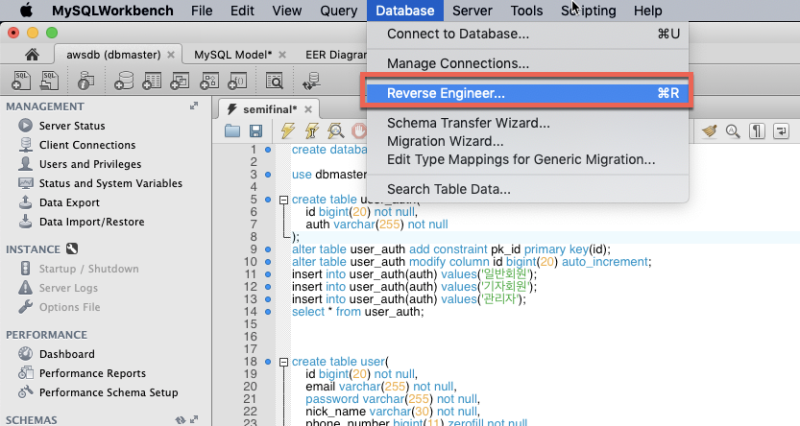The height and width of the screenshot is (426, 800).
Task: Click the Server Status icon
Action: pyautogui.click(x=26, y=126)
